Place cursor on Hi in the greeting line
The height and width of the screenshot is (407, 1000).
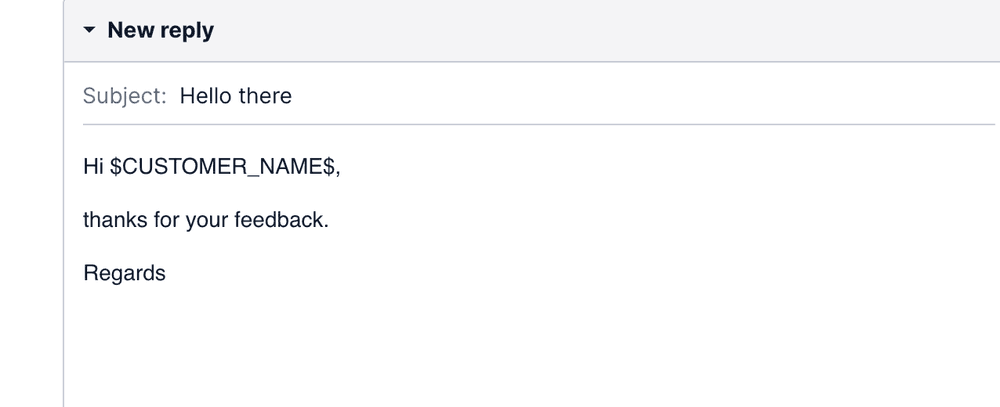(x=93, y=168)
